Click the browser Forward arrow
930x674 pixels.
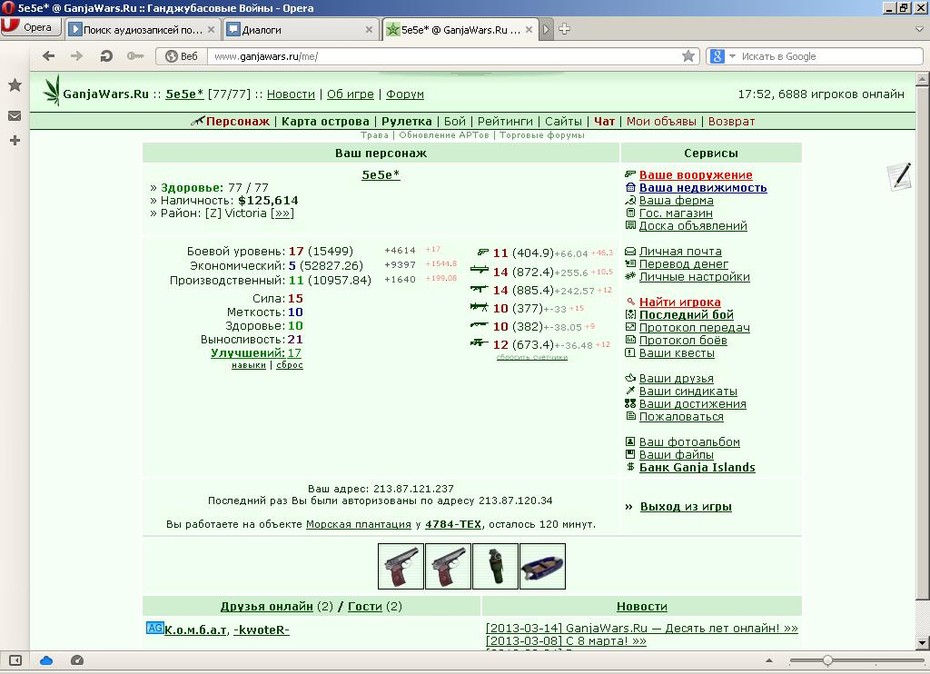[x=77, y=56]
